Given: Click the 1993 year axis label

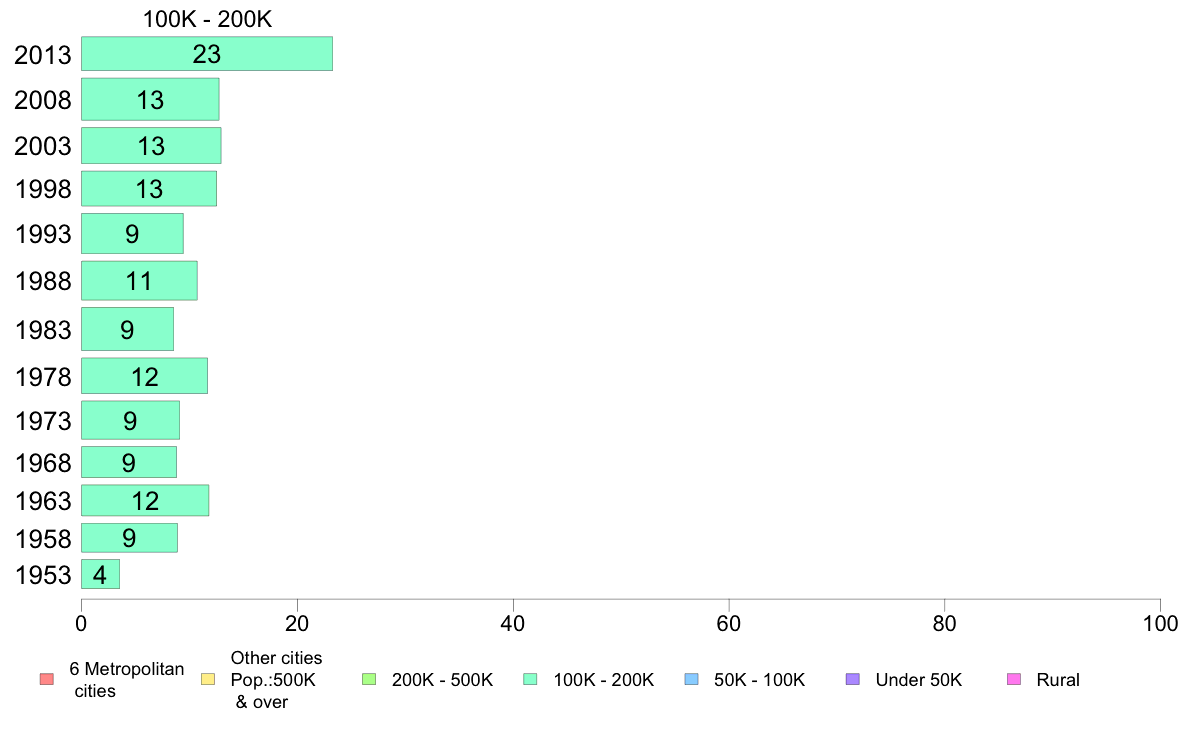Looking at the screenshot, I should [x=42, y=233].
